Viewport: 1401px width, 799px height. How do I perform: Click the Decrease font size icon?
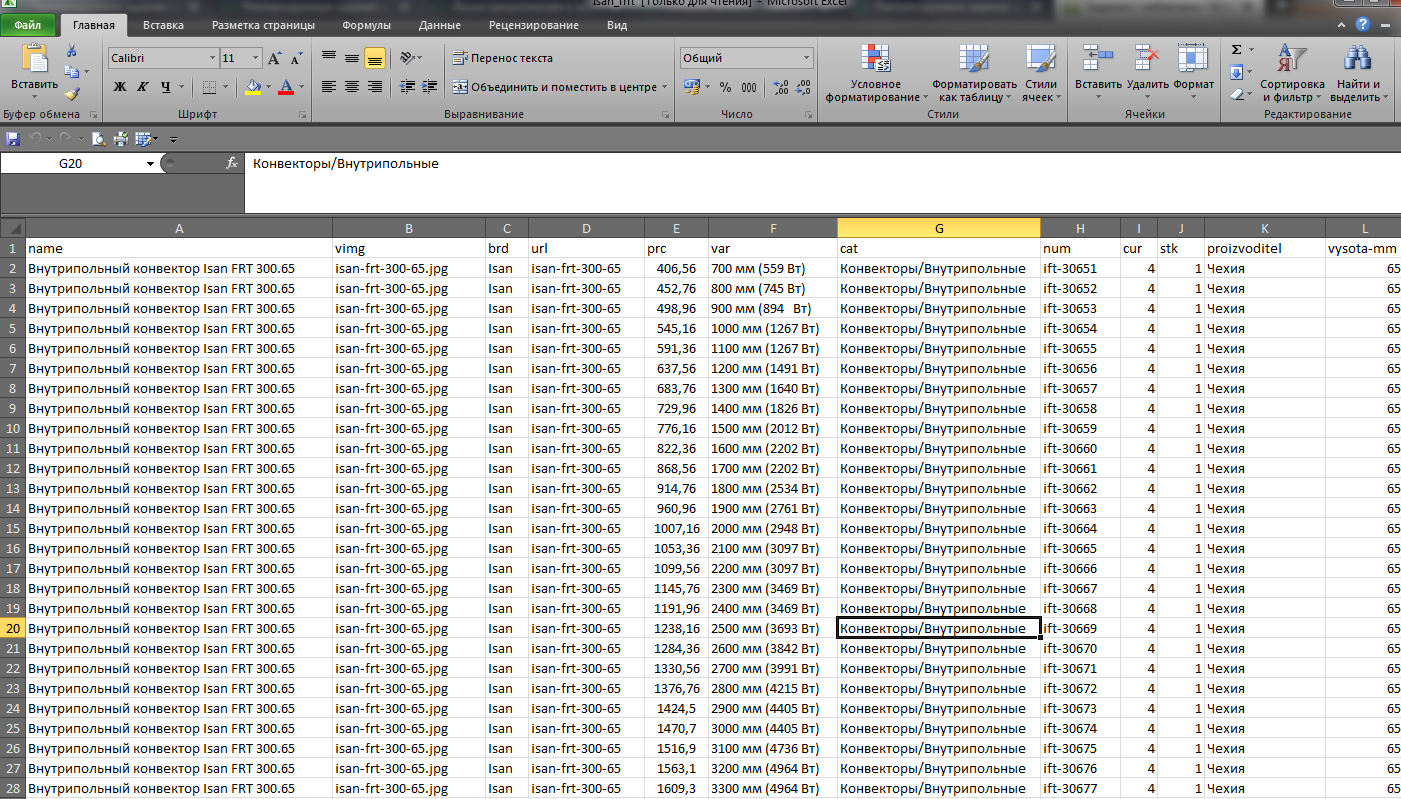297,58
